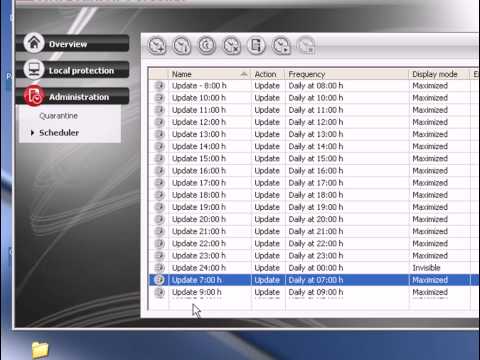The image size is (480, 360).
Task: Click the Action cell in the Update 13:00 h row
Action: pyautogui.click(x=267, y=134)
